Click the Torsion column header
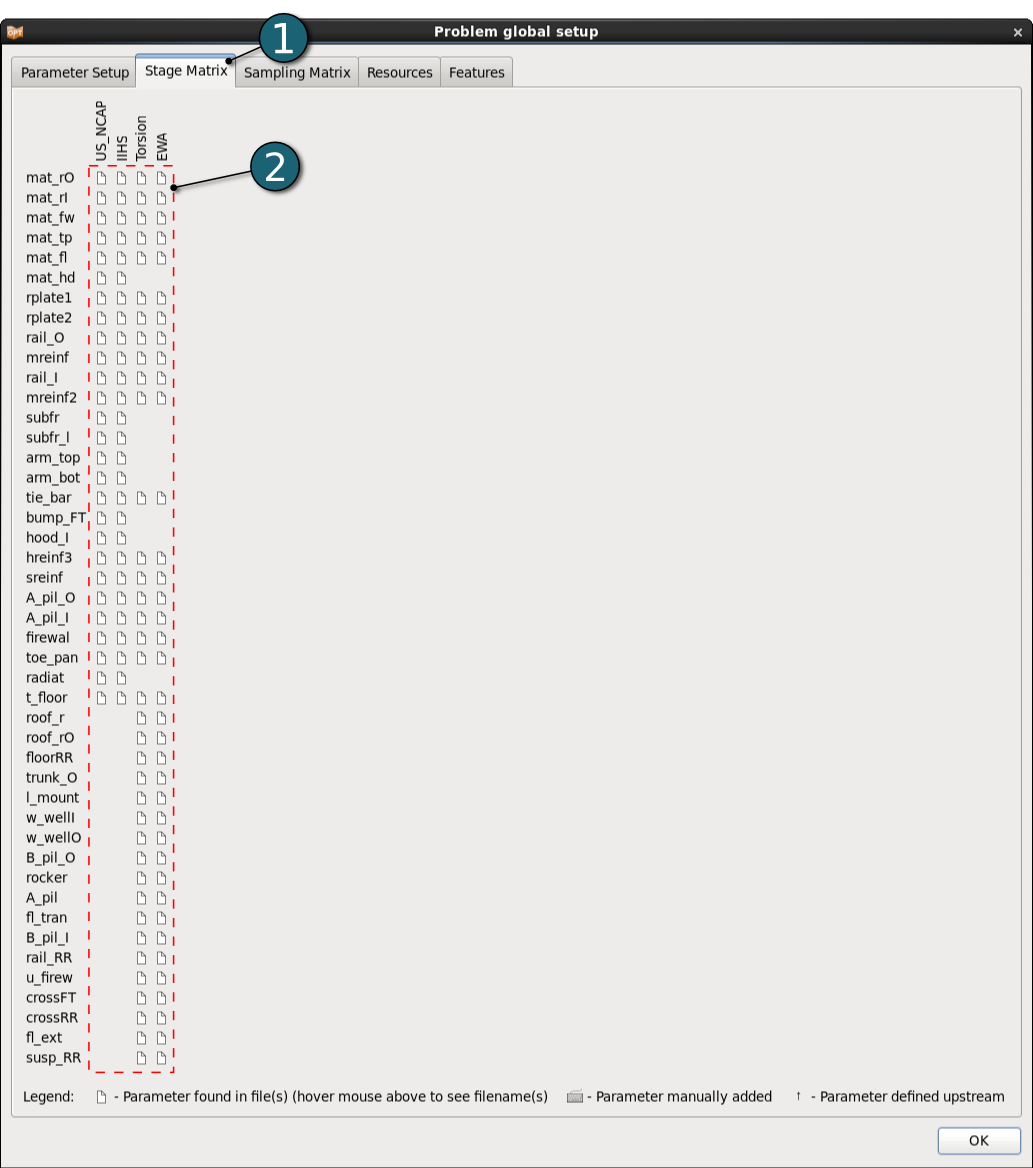 [142, 139]
